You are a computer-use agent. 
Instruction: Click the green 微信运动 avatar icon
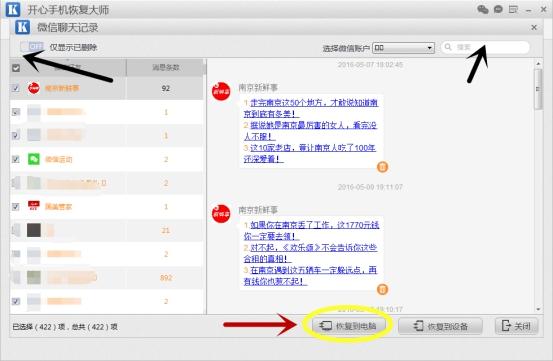(34, 159)
